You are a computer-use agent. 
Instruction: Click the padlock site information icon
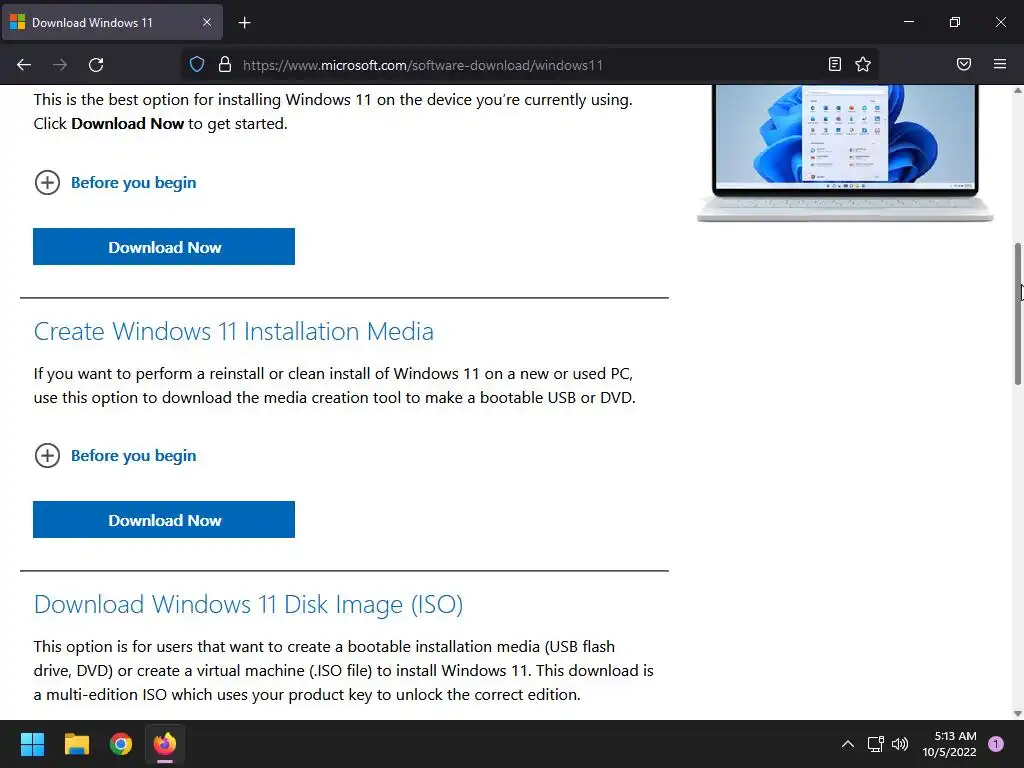(x=225, y=65)
